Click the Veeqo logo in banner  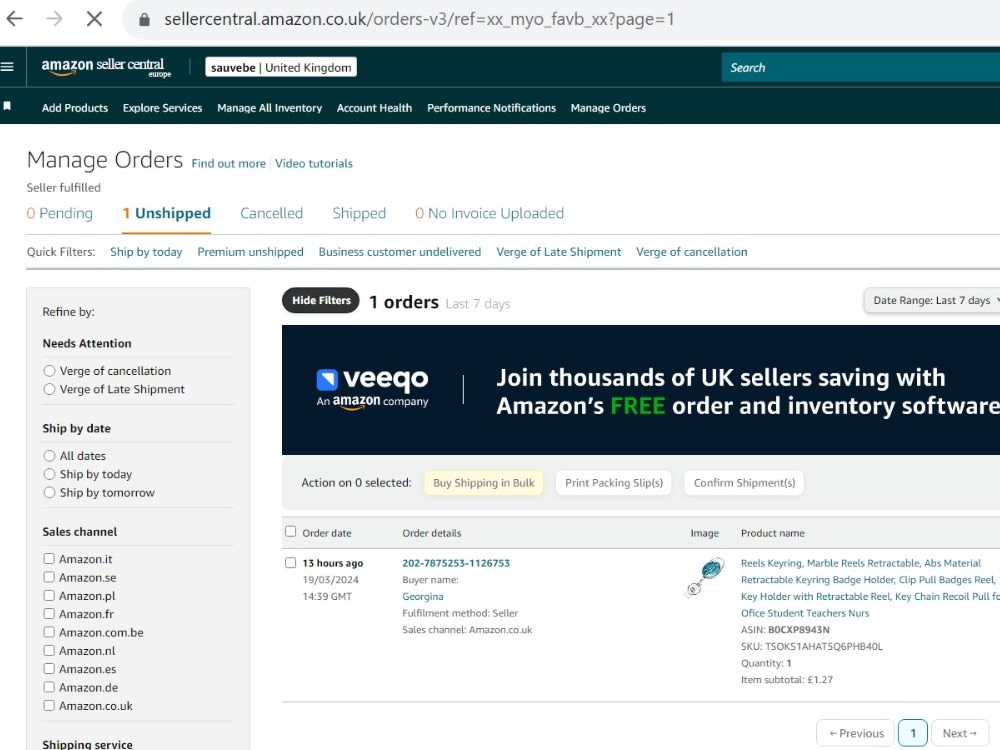(x=372, y=389)
